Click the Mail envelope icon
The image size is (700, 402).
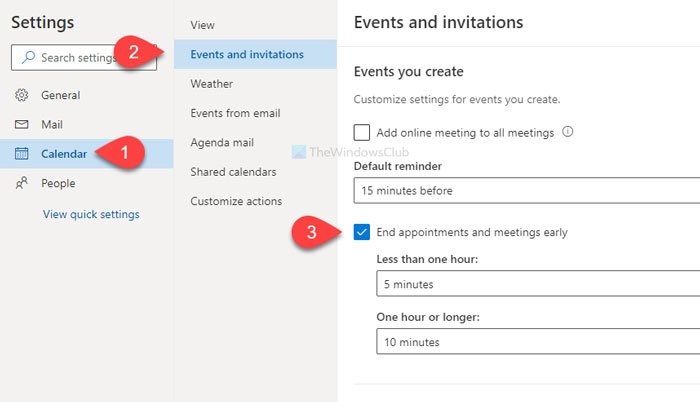22,124
